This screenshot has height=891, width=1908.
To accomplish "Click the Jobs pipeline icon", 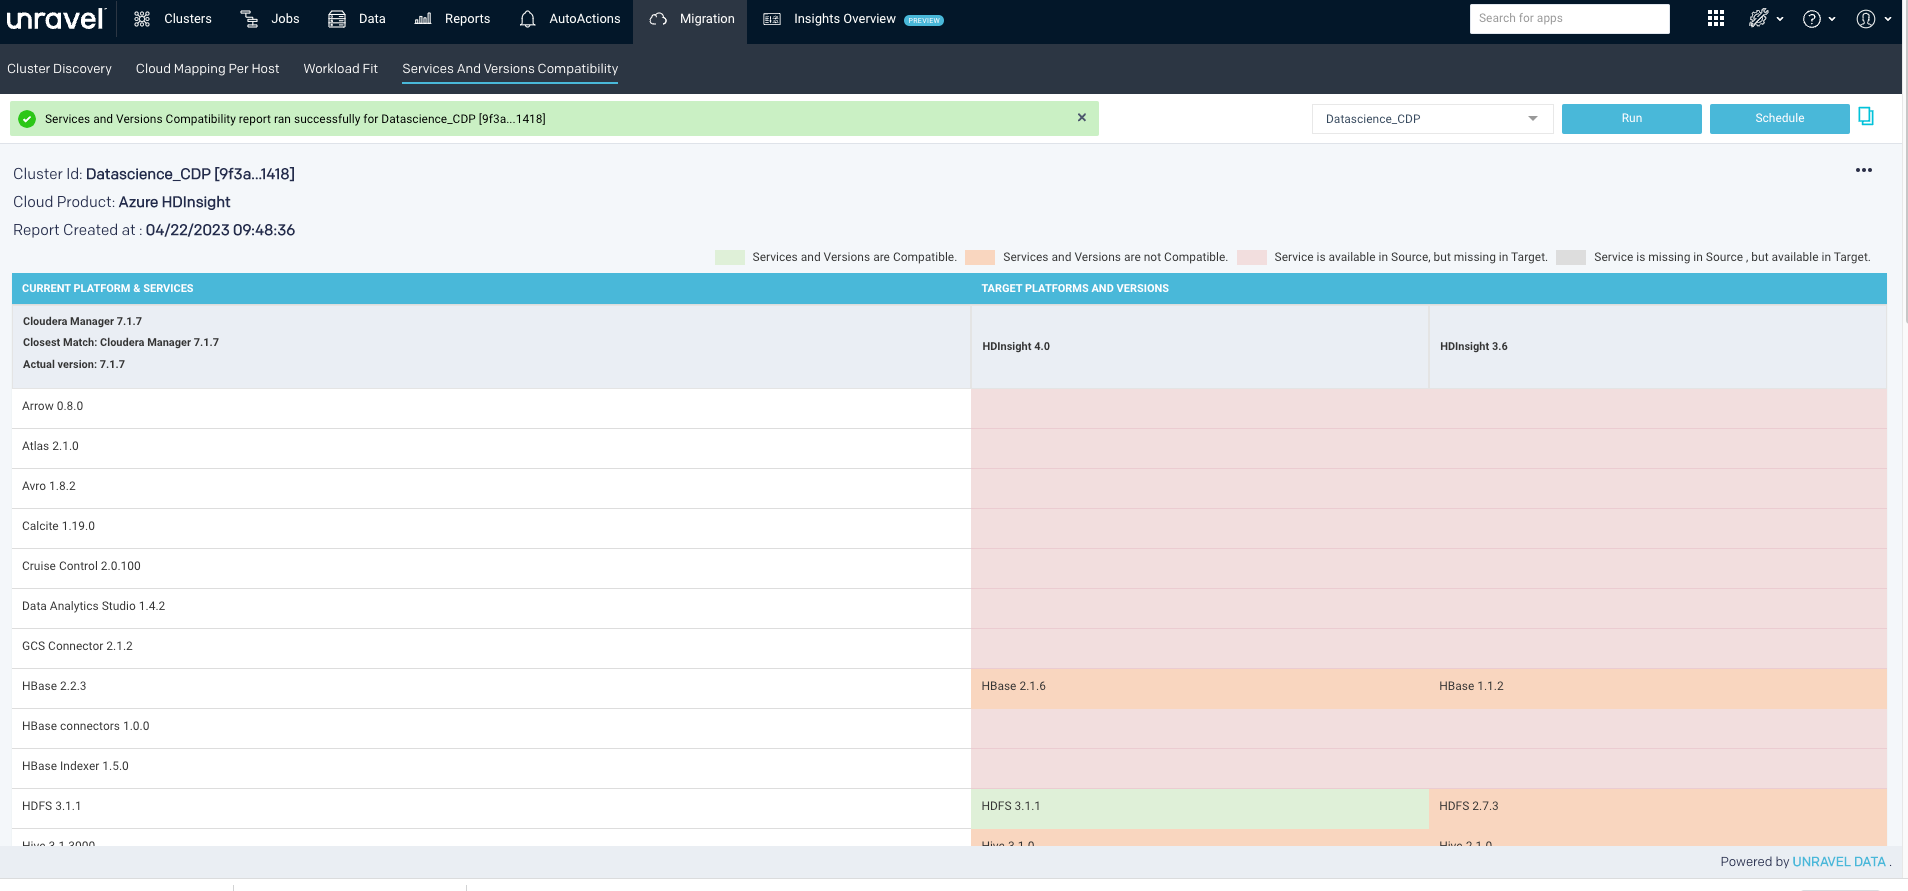I will coord(249,19).
